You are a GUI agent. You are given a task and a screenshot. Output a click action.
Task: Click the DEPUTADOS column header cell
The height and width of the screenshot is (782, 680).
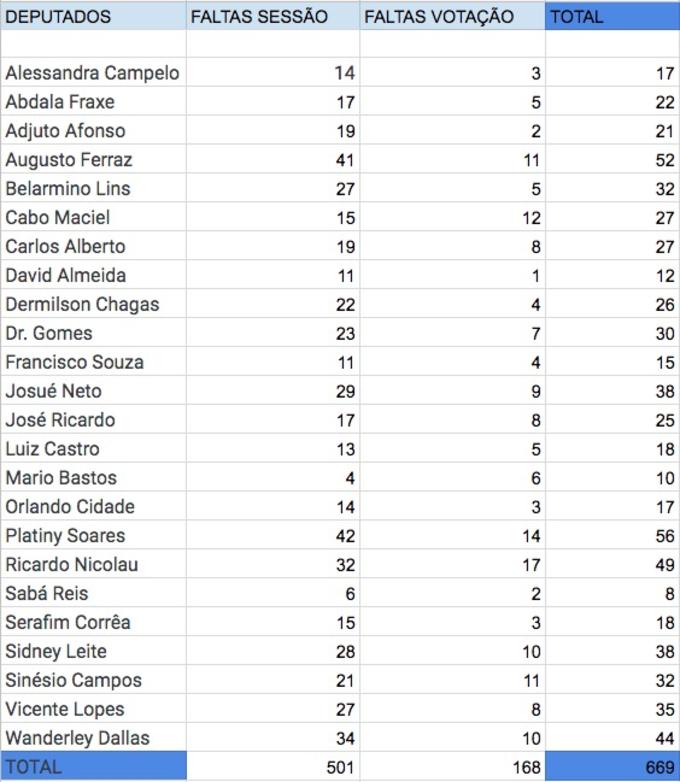point(93,17)
